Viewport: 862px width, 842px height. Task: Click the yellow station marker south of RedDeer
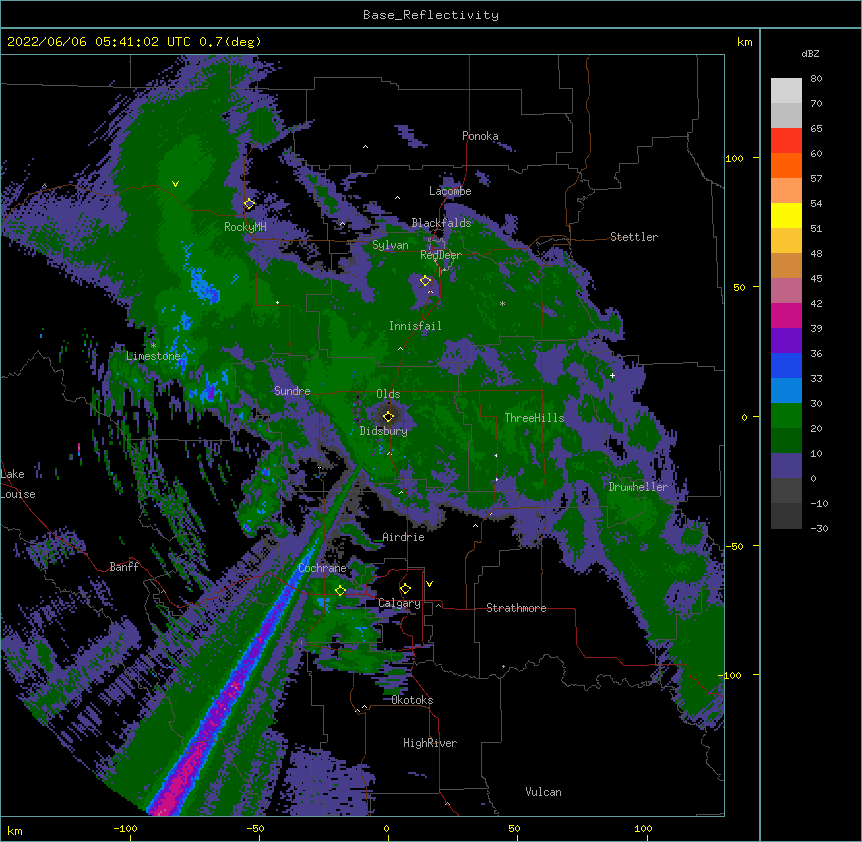pos(425,281)
